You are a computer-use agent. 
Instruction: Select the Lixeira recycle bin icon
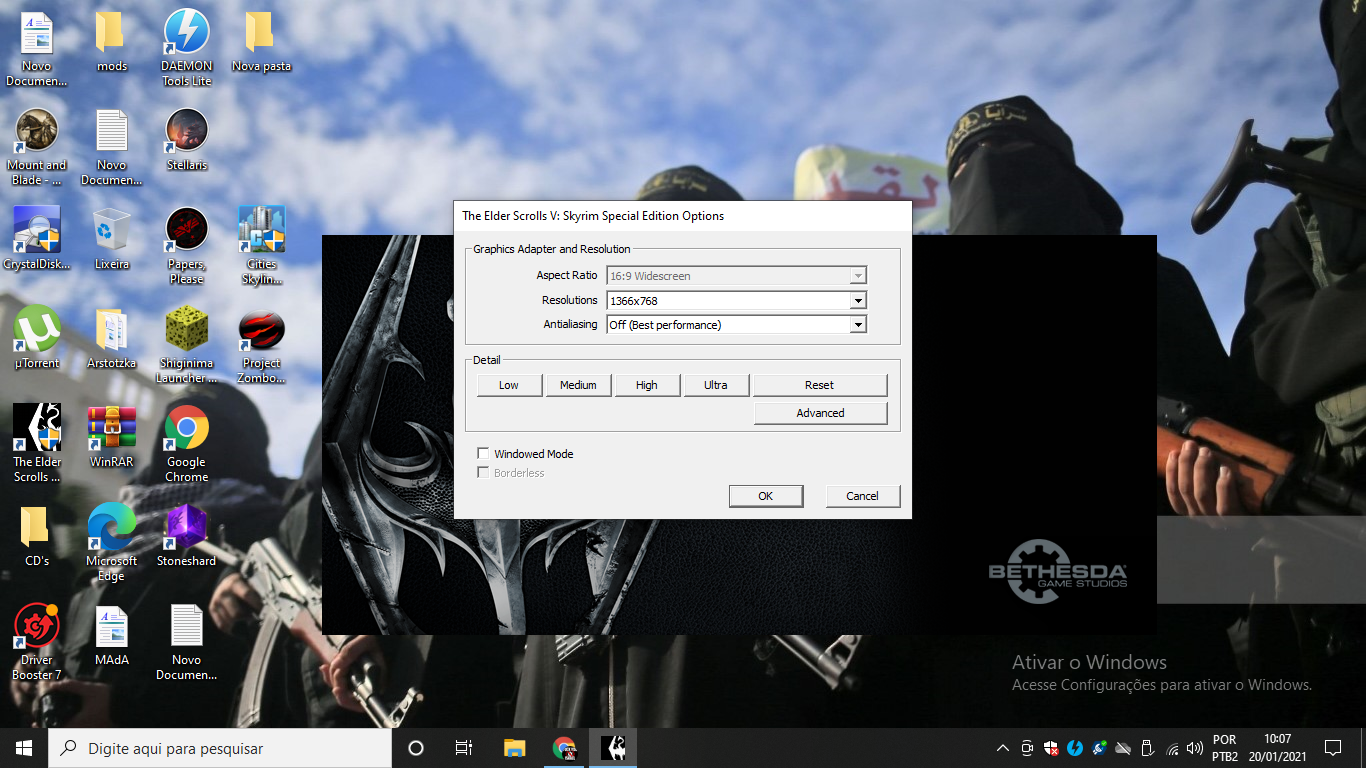[111, 240]
